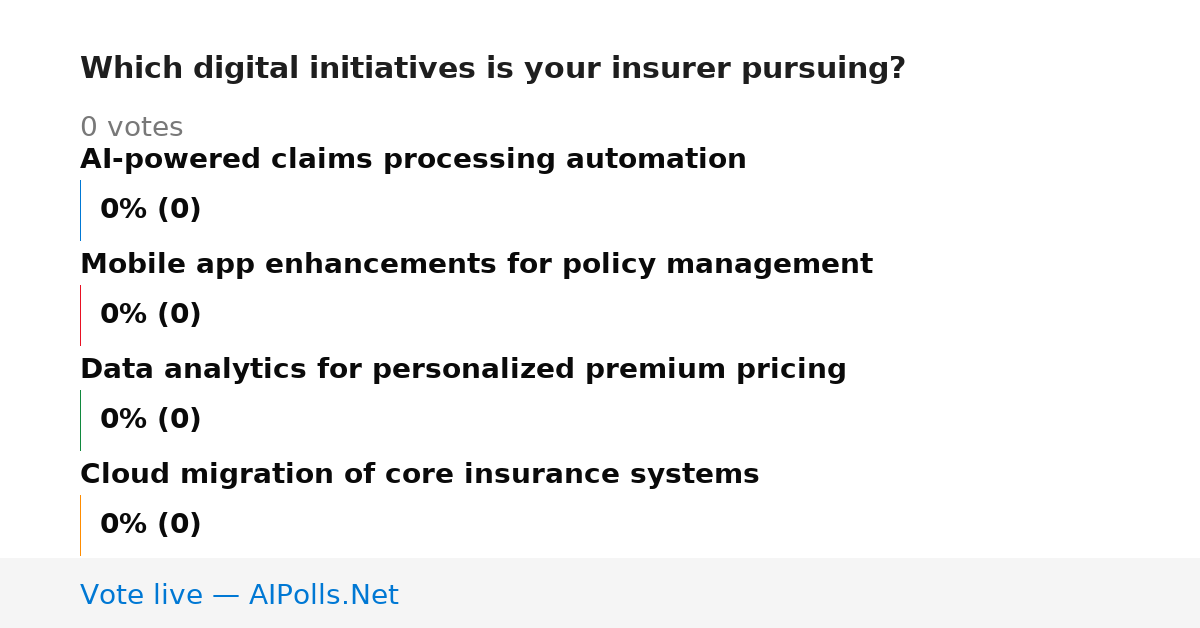Image resolution: width=1200 pixels, height=628 pixels.
Task: Choose 'Cloud migration of core insurance systems'
Action: [x=419, y=475]
